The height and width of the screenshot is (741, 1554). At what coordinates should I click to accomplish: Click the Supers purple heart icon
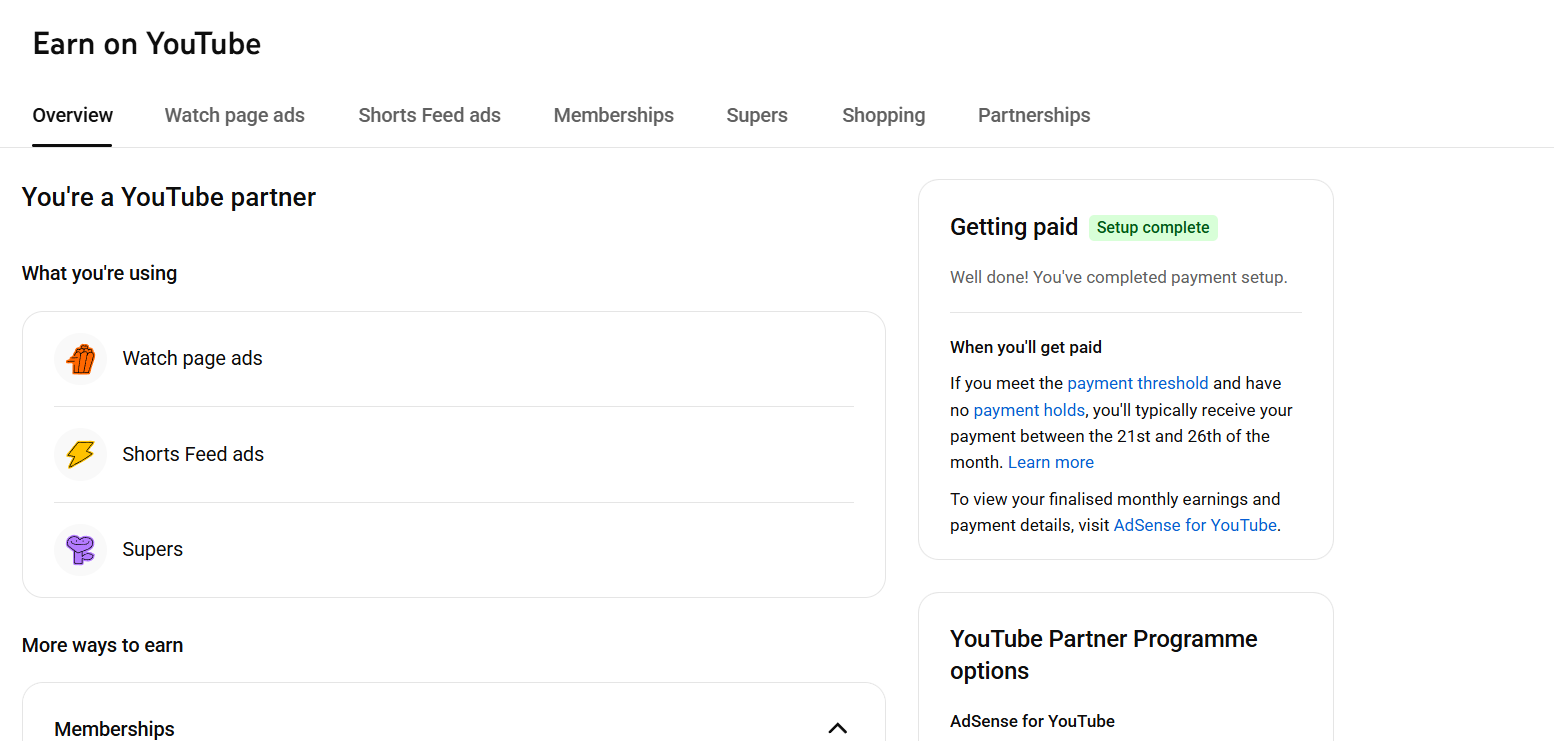pos(80,550)
